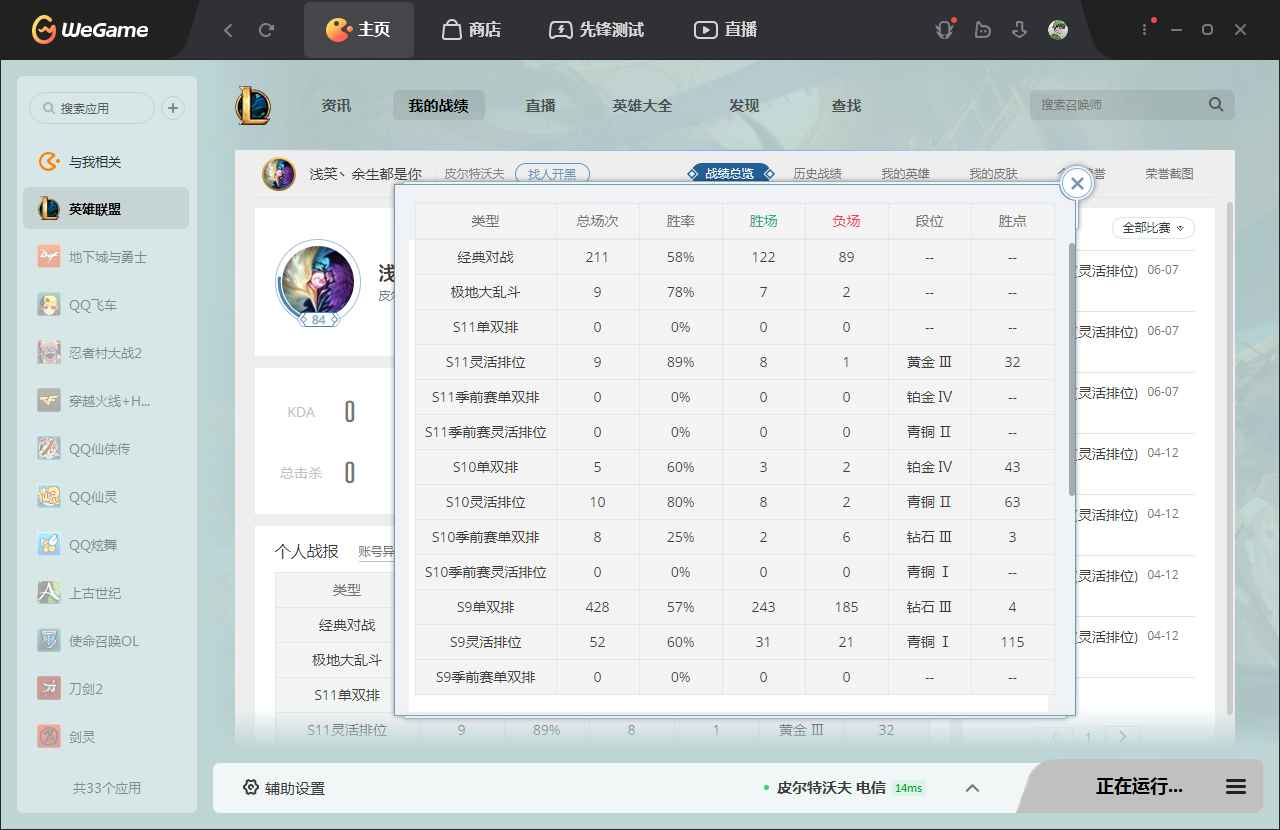Viewport: 1280px width, 830px height.
Task: Open the 直播 tab in top bar
Action: coord(726,30)
